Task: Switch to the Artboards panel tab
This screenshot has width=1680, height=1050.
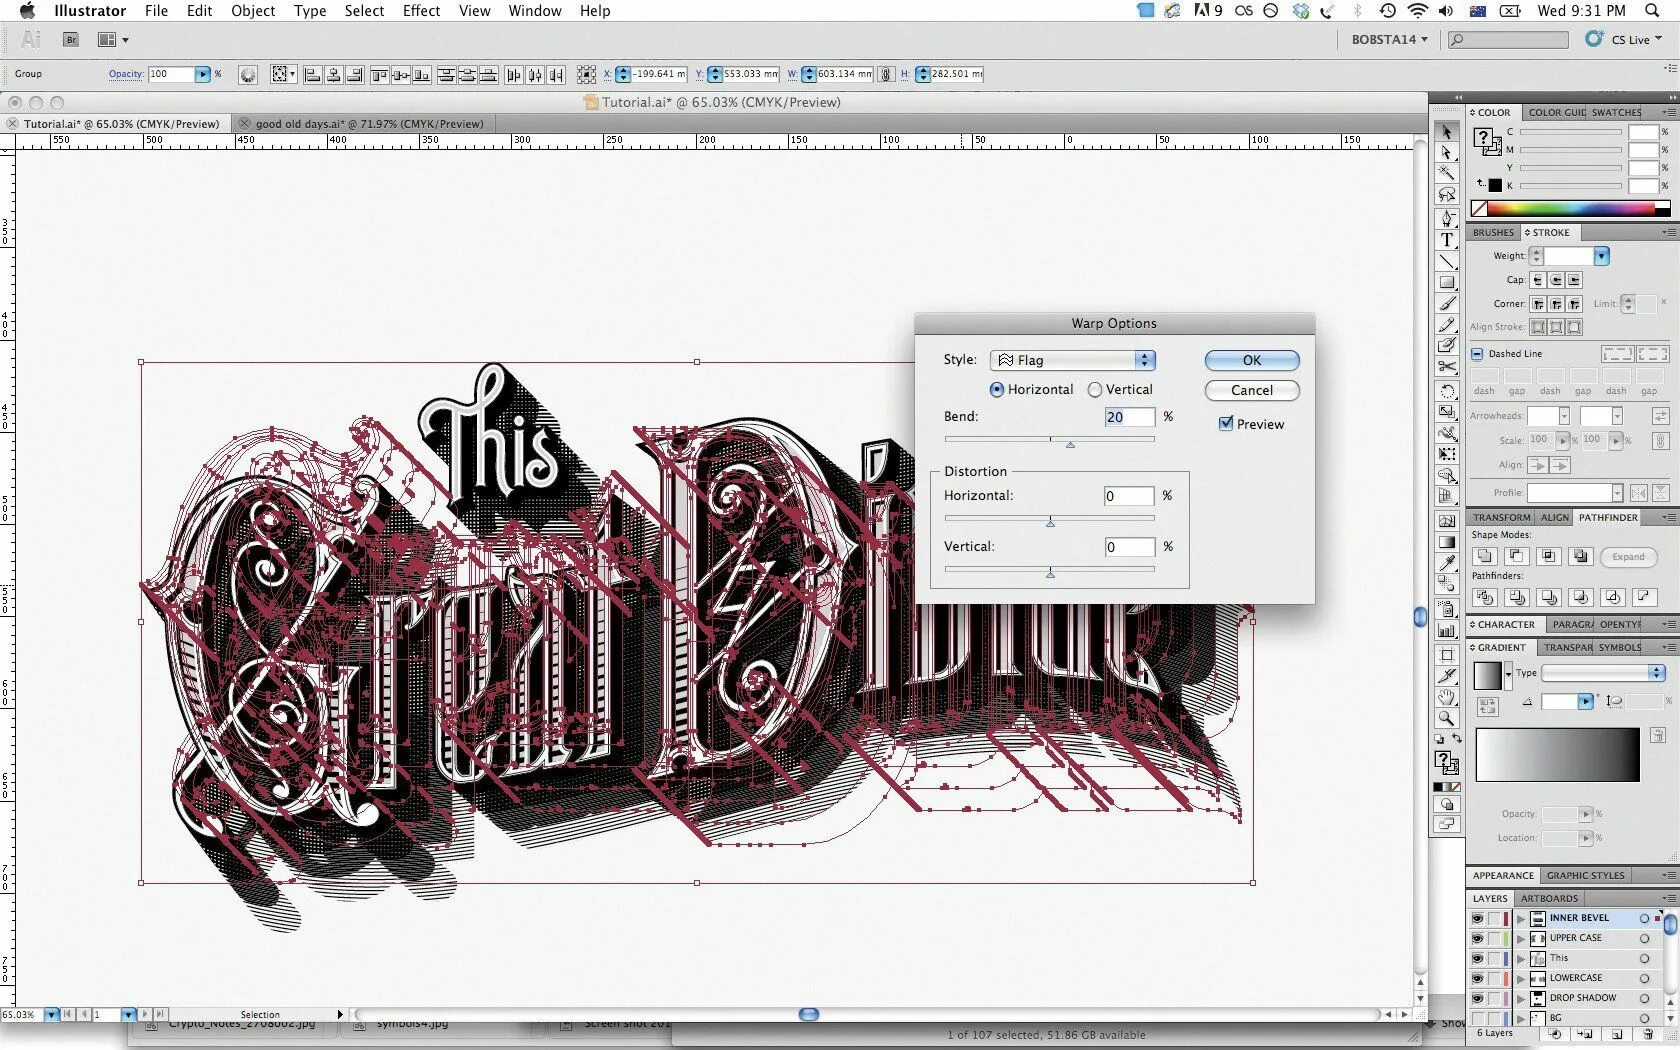Action: (1549, 898)
